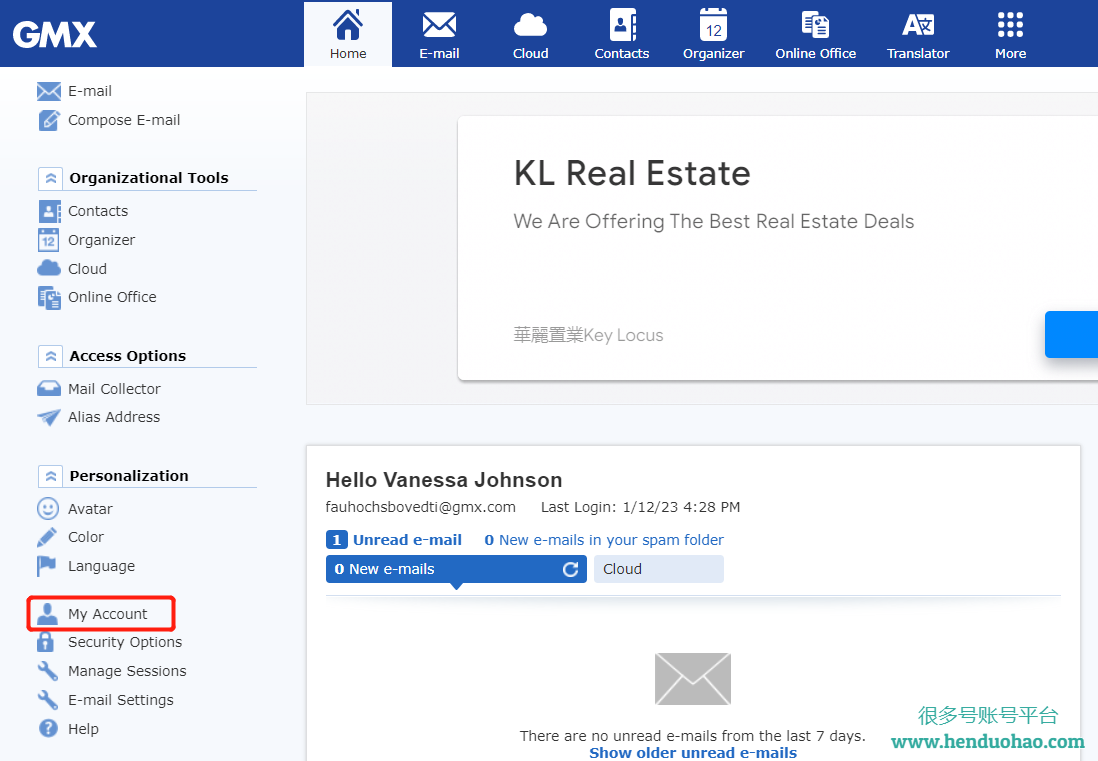The image size is (1098, 761).
Task: Click Show older unread e-mails
Action: click(693, 753)
